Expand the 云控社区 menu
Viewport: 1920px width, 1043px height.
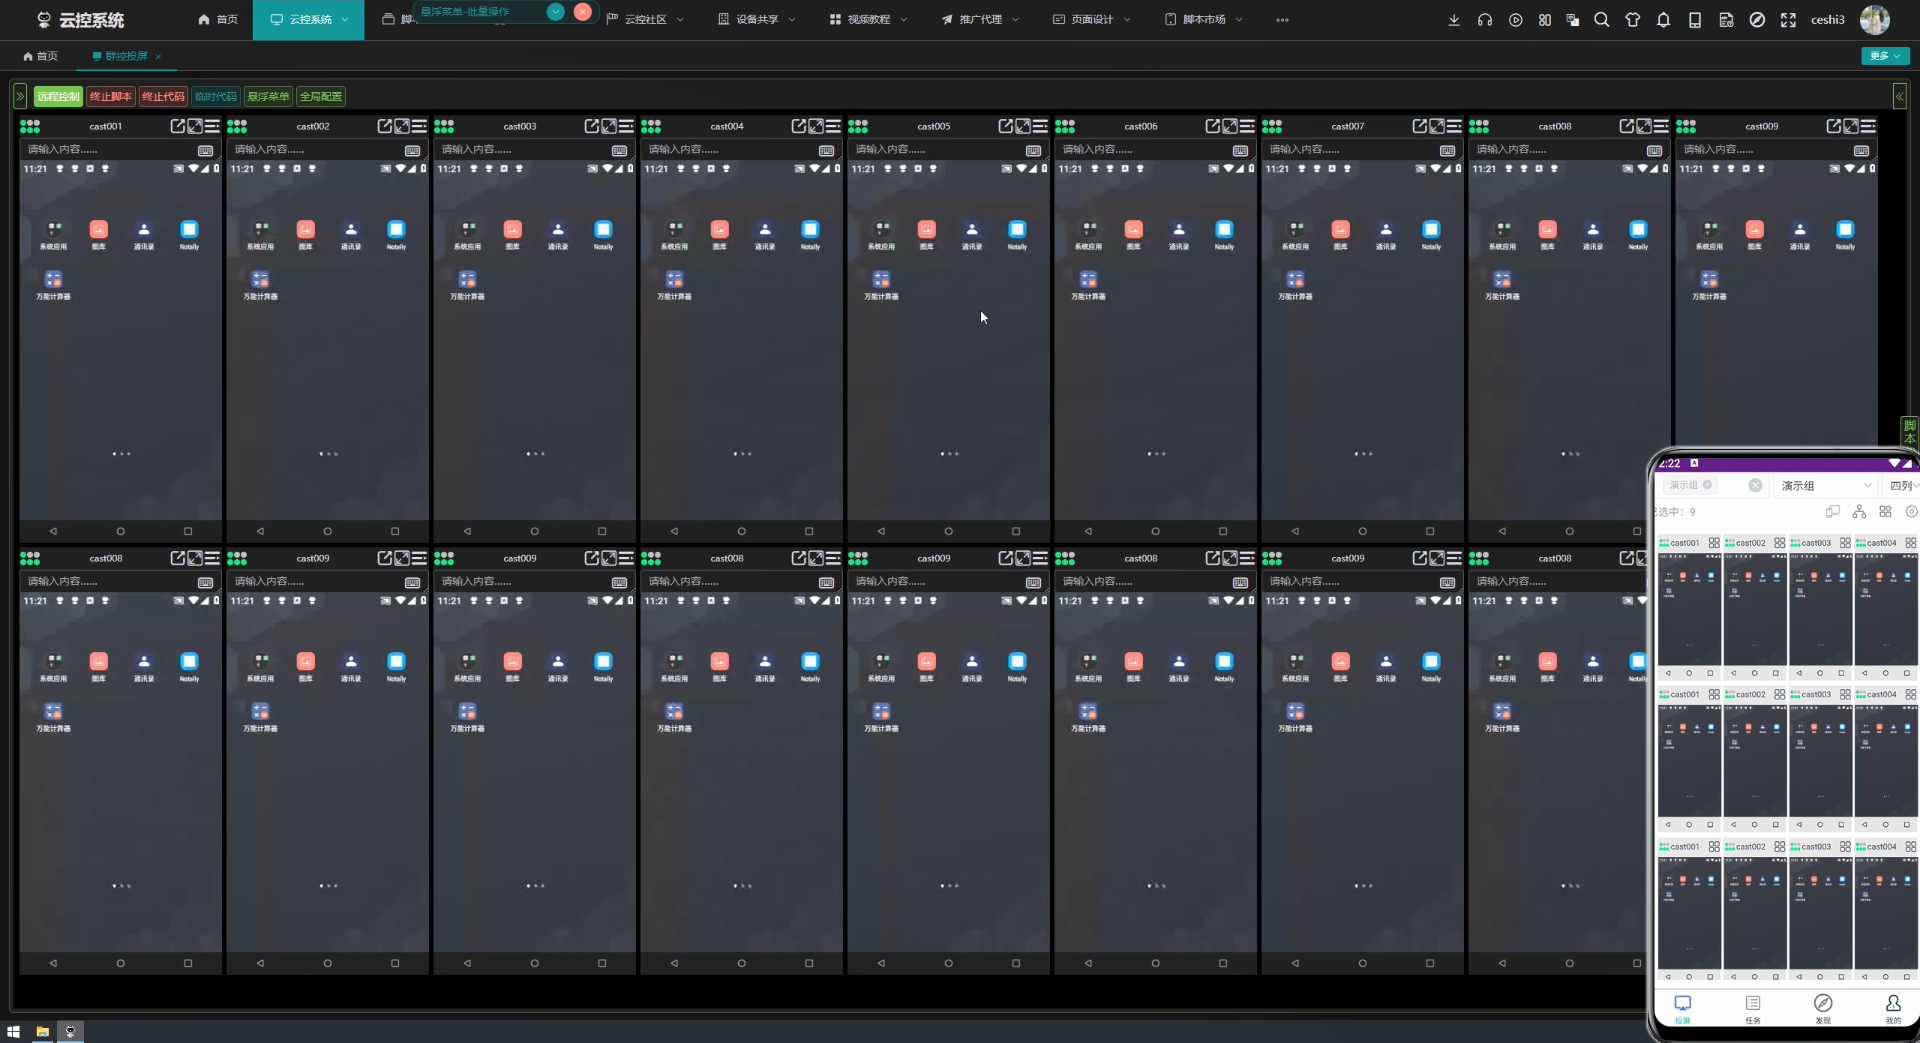646,20
